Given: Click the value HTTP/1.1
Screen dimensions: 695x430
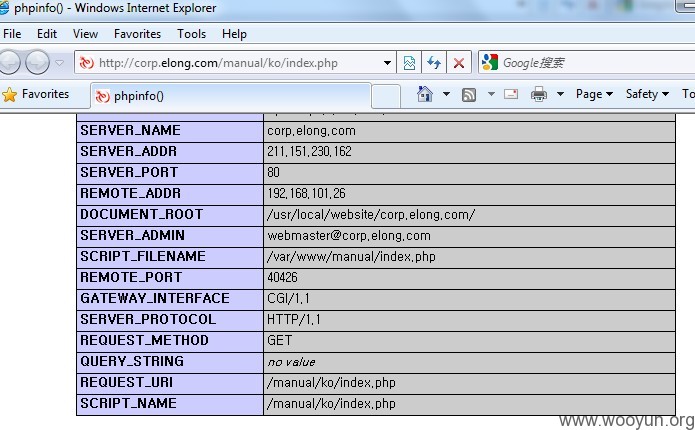Looking at the screenshot, I should (x=293, y=319).
